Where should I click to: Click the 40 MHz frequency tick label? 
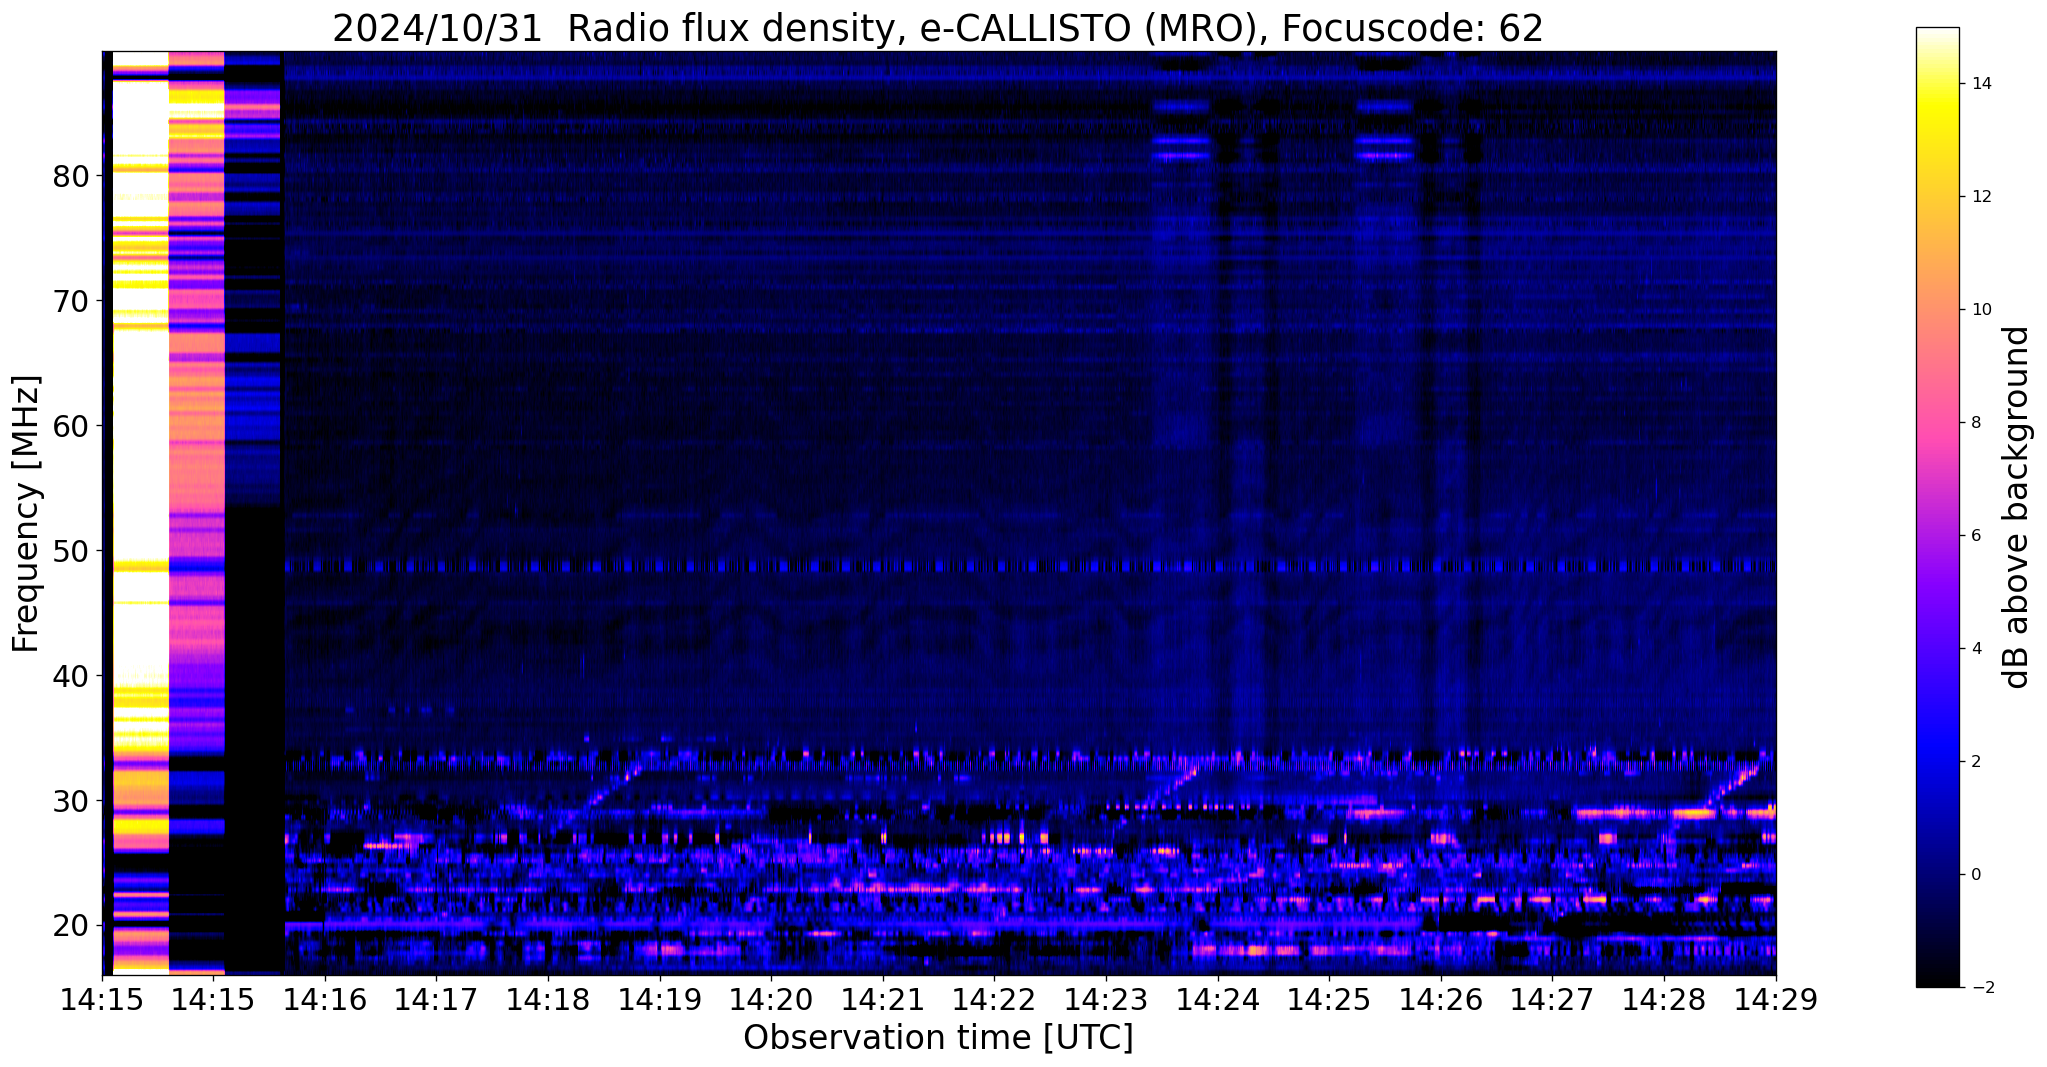(x=70, y=676)
